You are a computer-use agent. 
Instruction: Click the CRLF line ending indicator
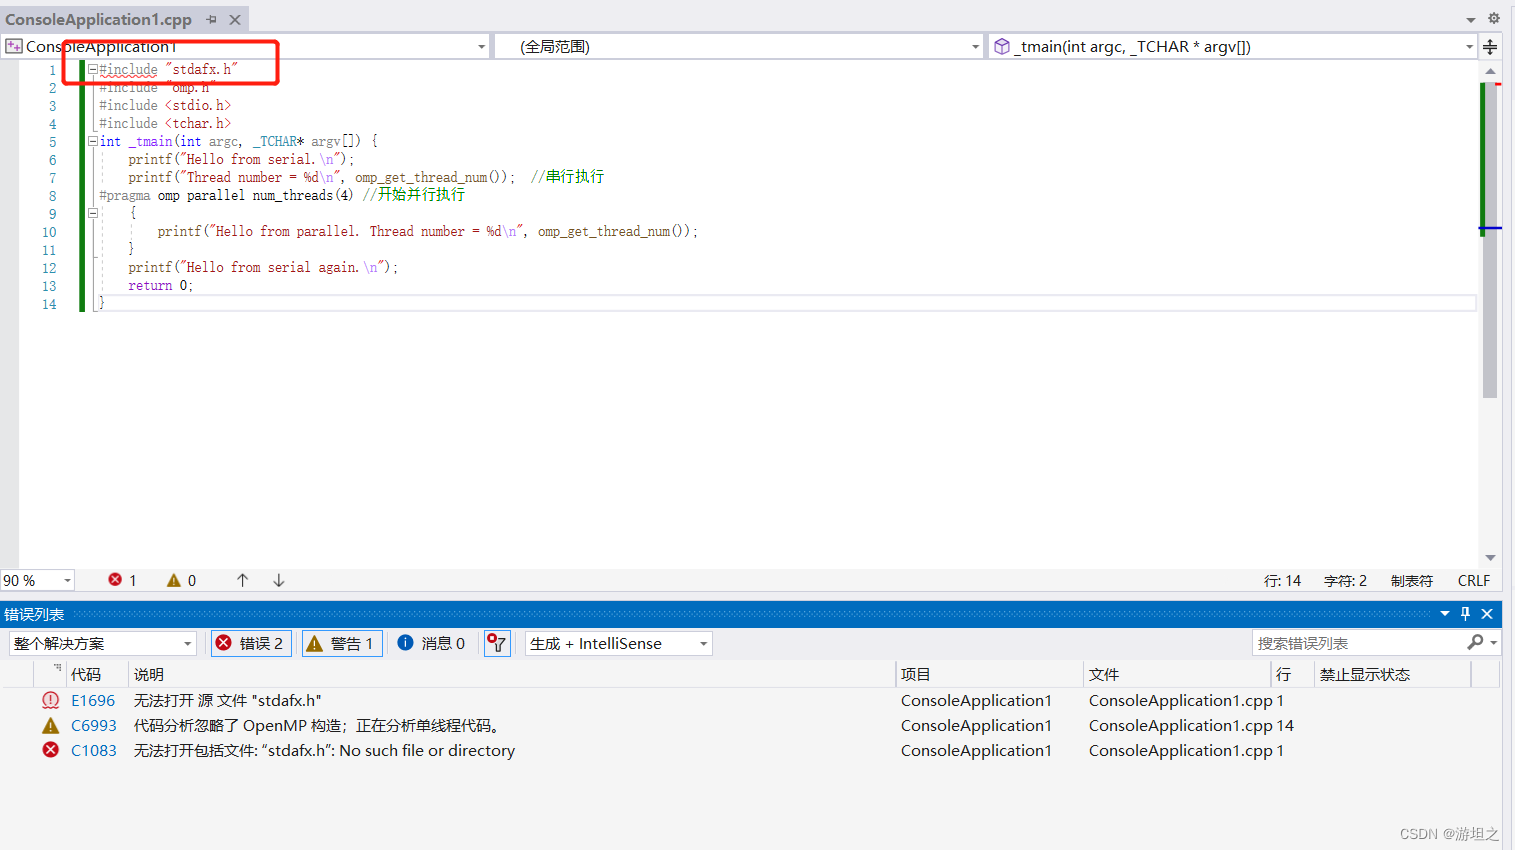click(x=1474, y=581)
